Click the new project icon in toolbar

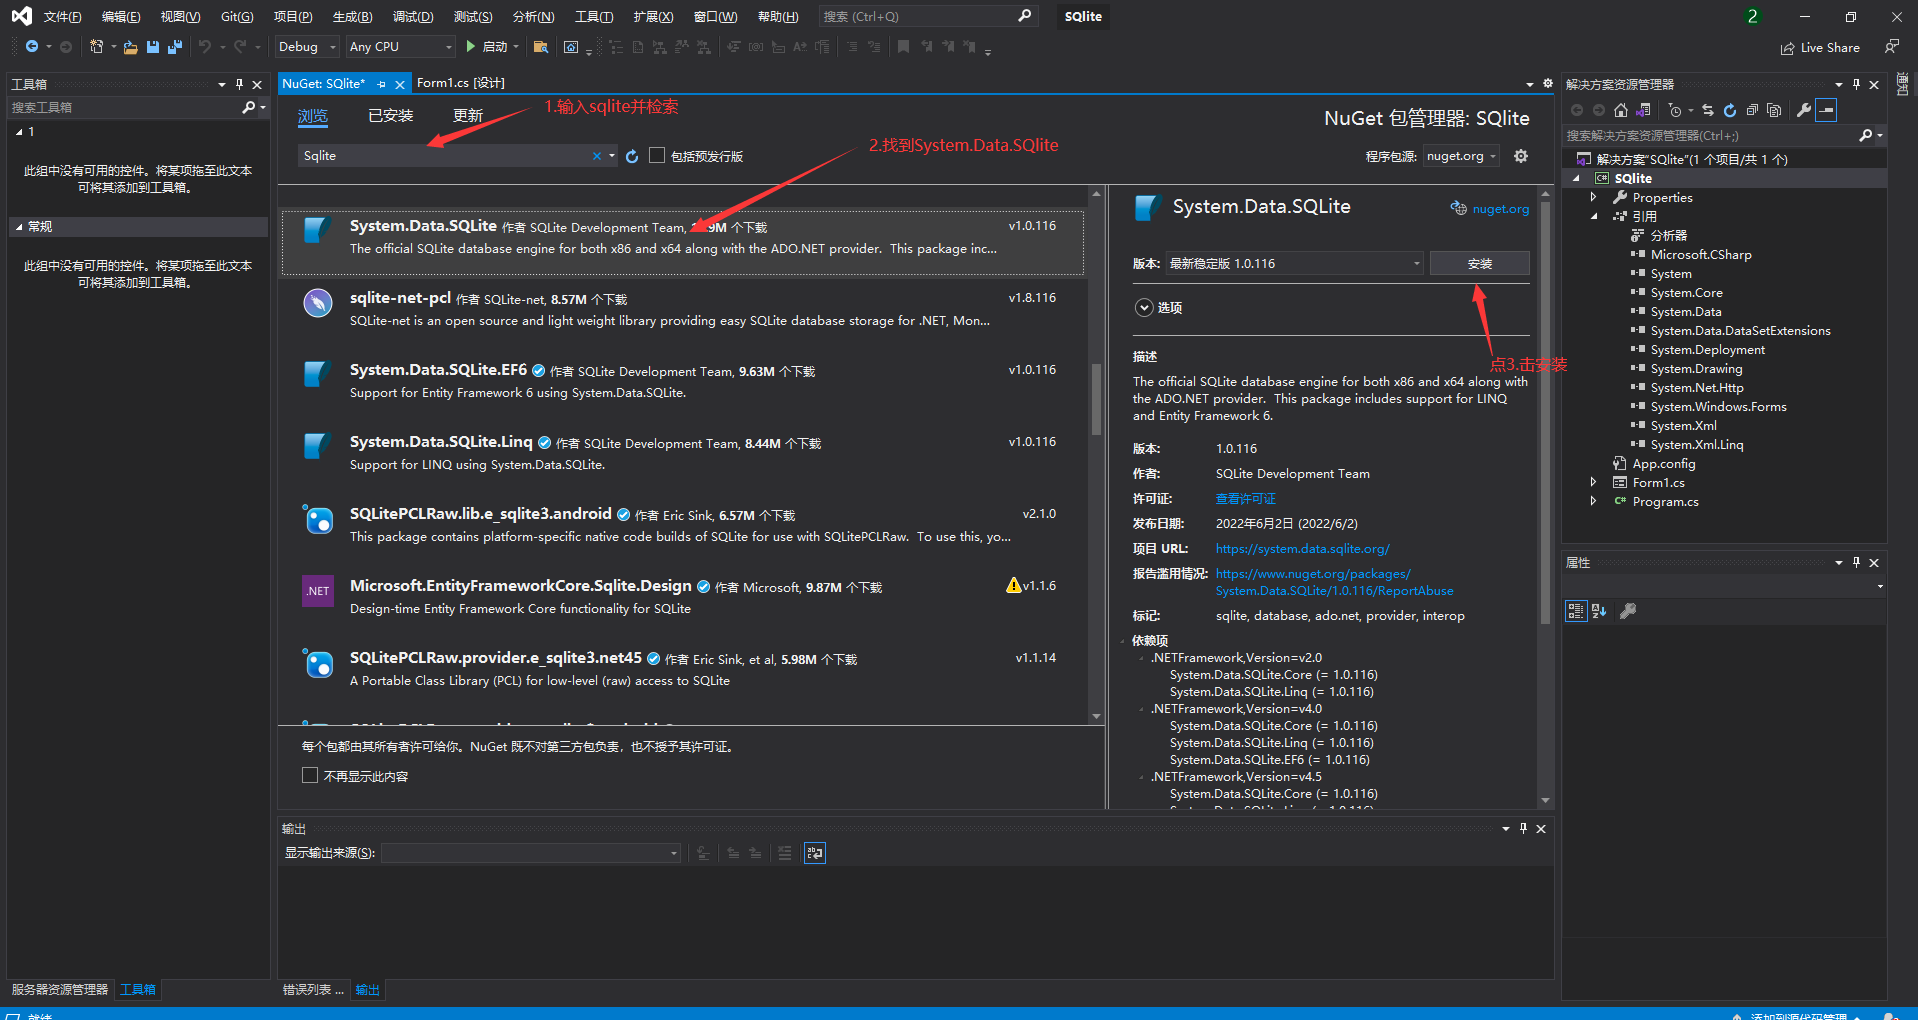(96, 47)
